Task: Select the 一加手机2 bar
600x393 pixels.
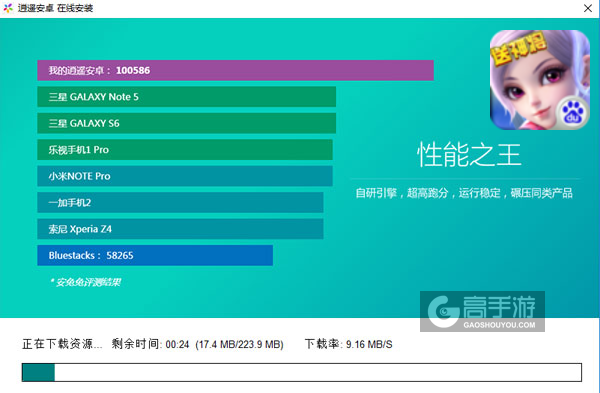Action: tap(180, 202)
